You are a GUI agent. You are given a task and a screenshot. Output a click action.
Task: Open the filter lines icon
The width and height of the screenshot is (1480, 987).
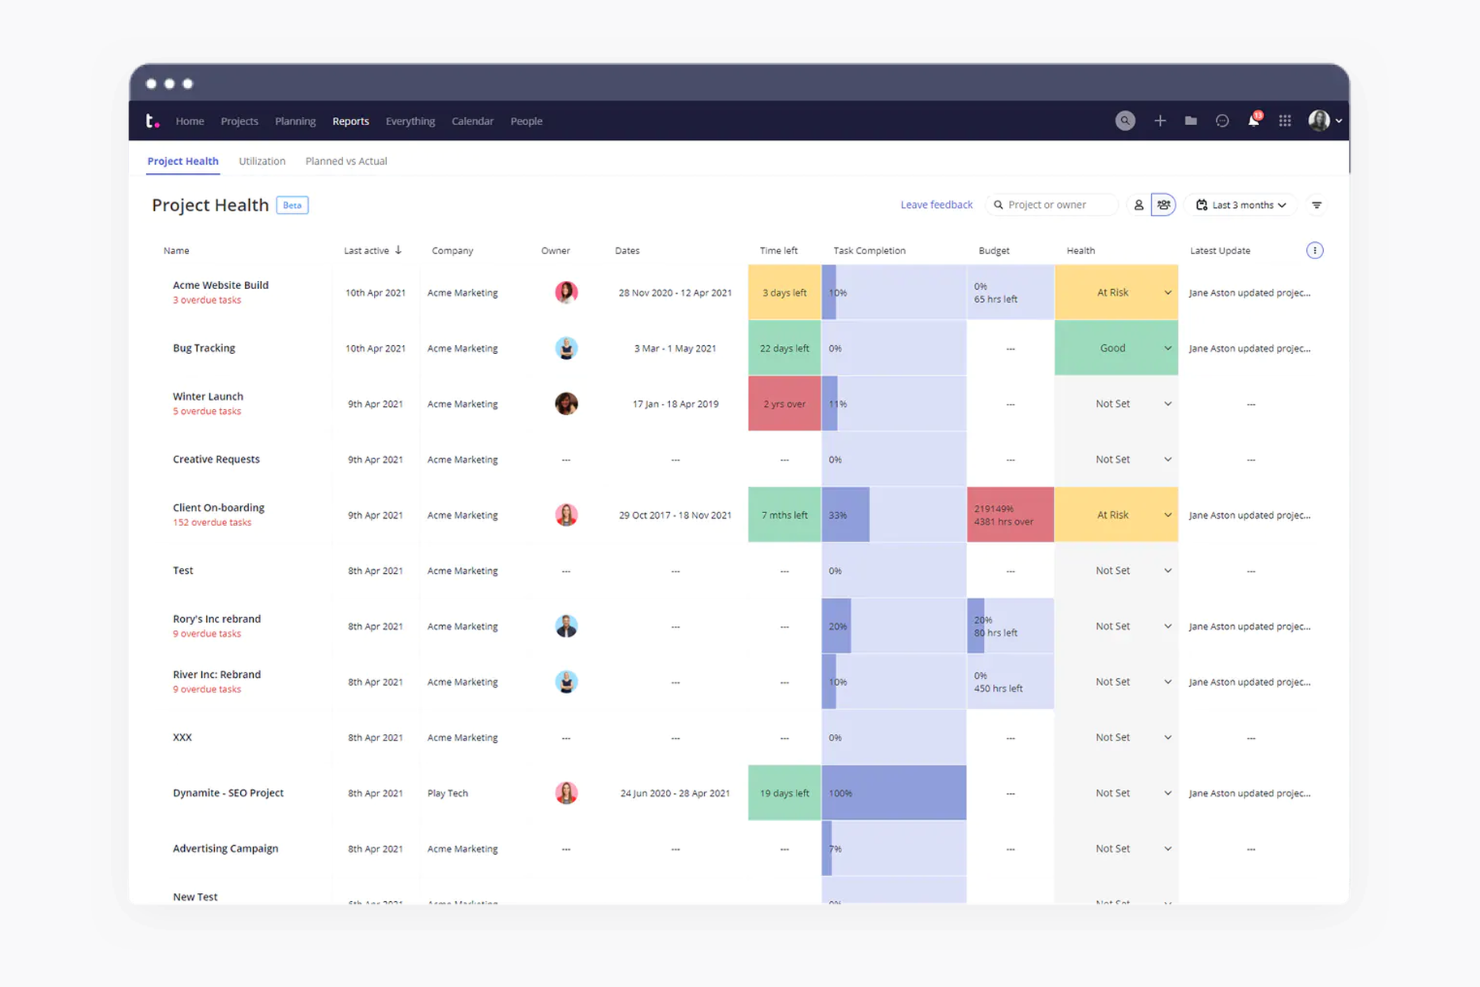1317,205
